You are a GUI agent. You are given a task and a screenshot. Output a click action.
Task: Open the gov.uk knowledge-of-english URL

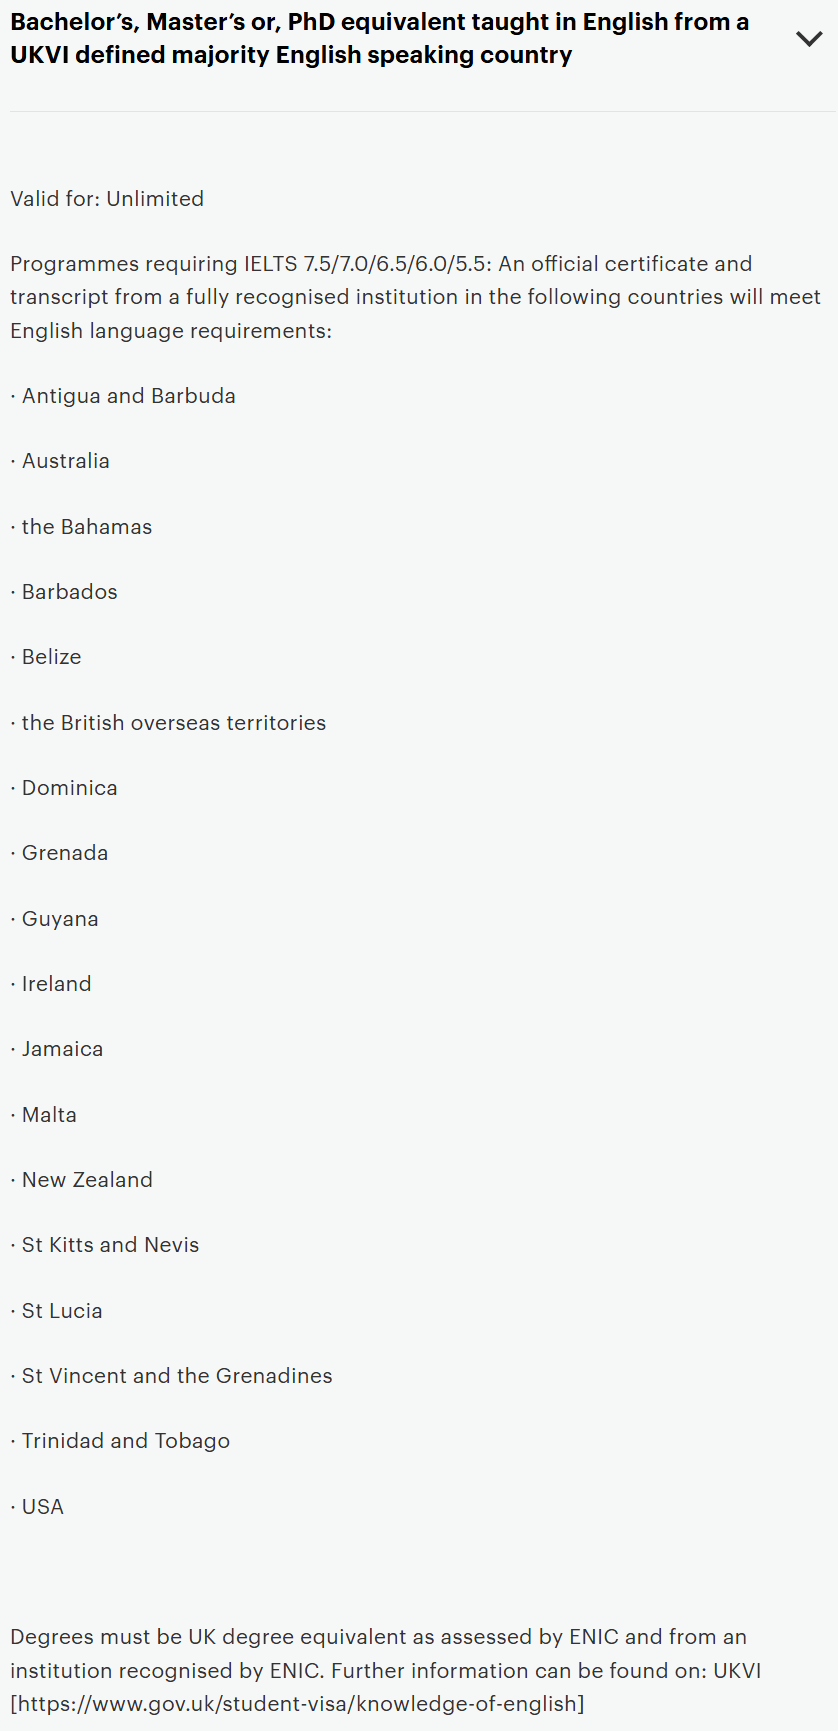point(297,1703)
